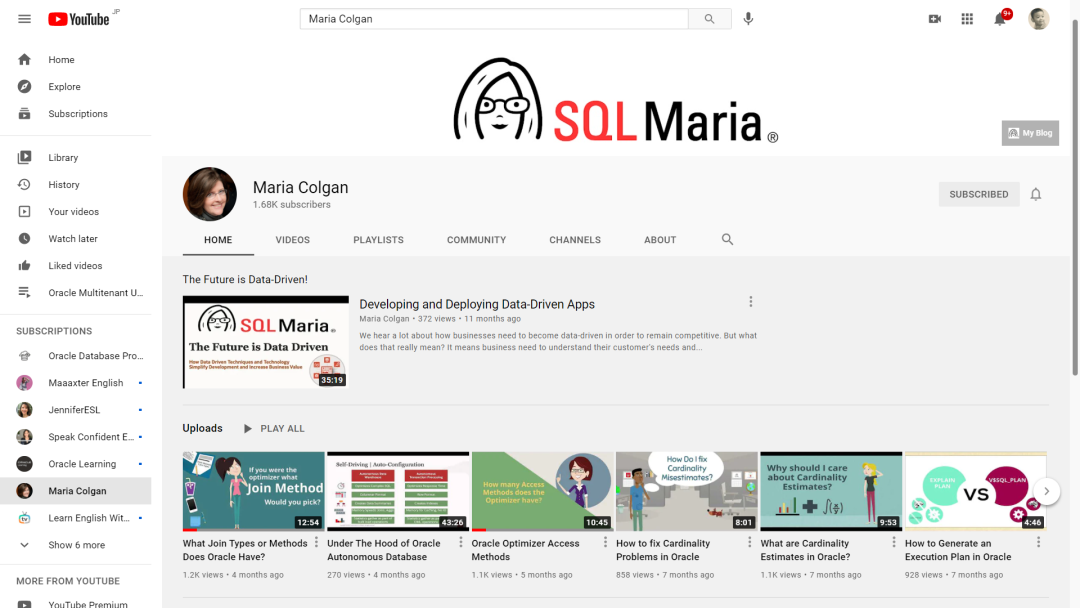Play the featured Future is Data Driven thumbnail
The width and height of the screenshot is (1080, 608).
tap(266, 342)
